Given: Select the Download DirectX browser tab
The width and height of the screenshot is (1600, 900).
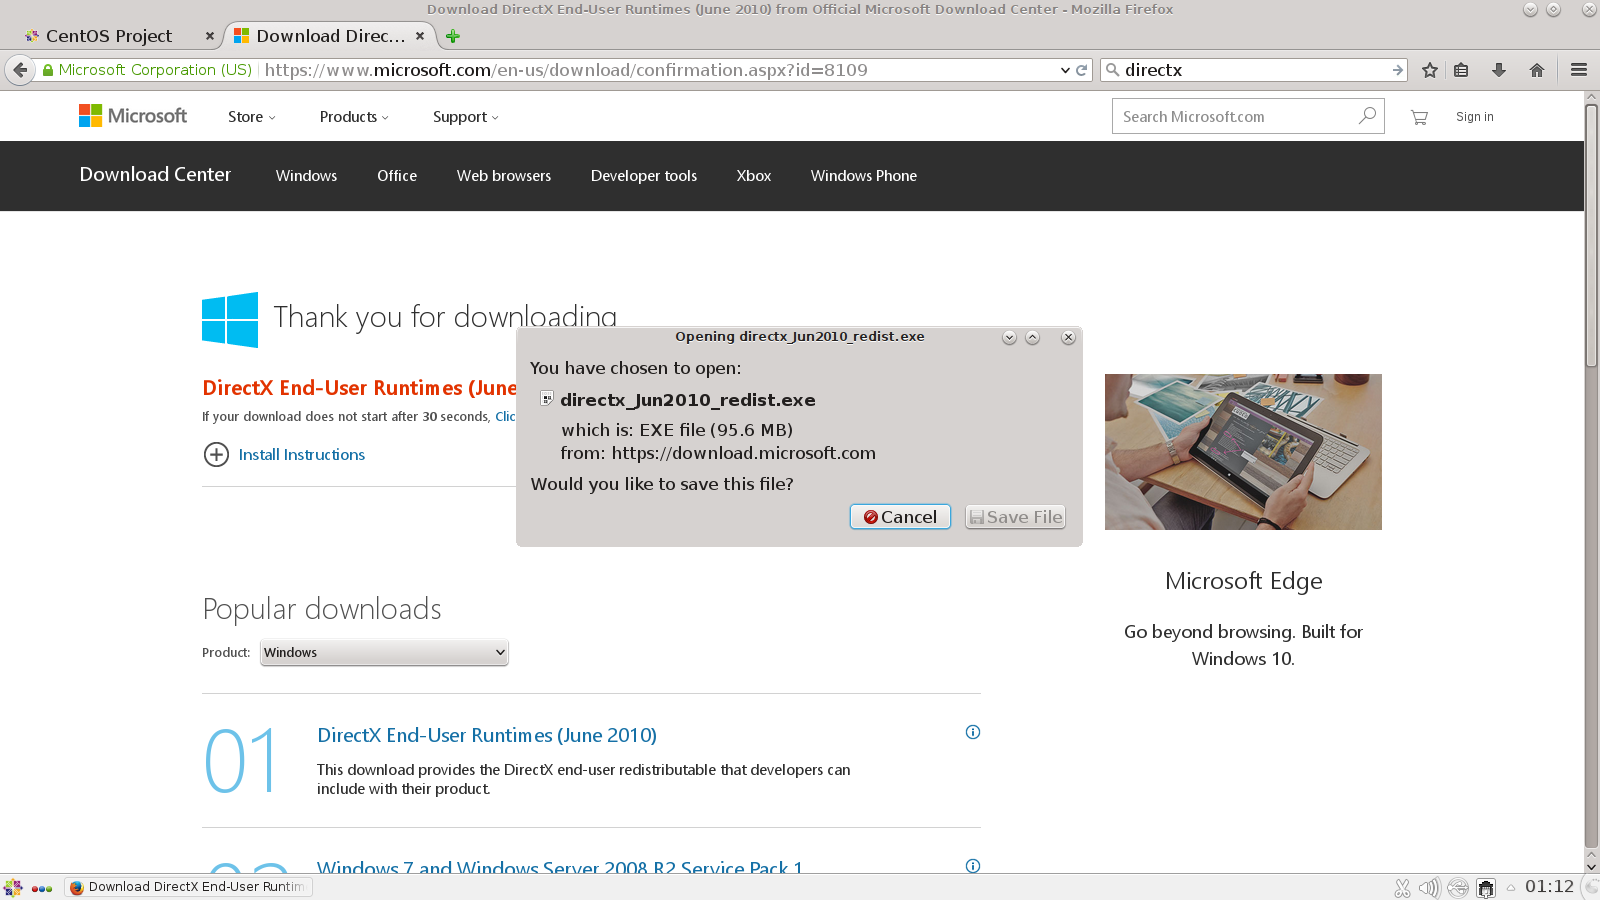Looking at the screenshot, I should coord(331,36).
